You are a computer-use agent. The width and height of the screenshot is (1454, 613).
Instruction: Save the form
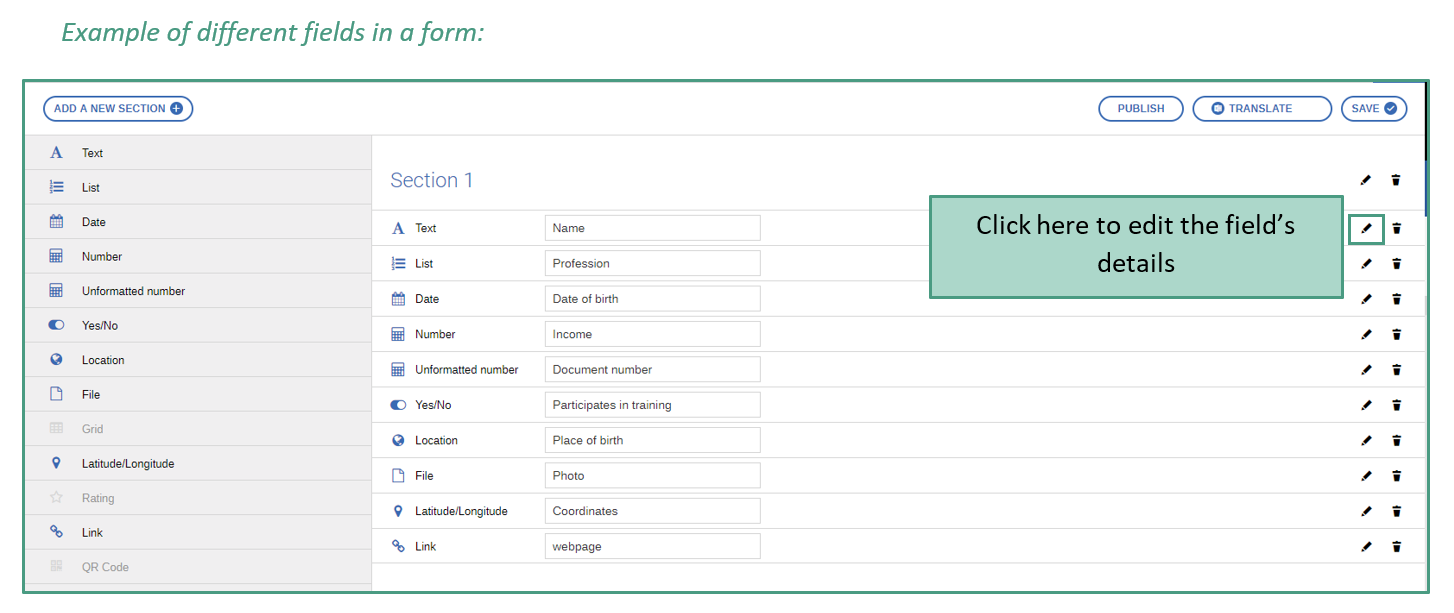coord(1374,109)
